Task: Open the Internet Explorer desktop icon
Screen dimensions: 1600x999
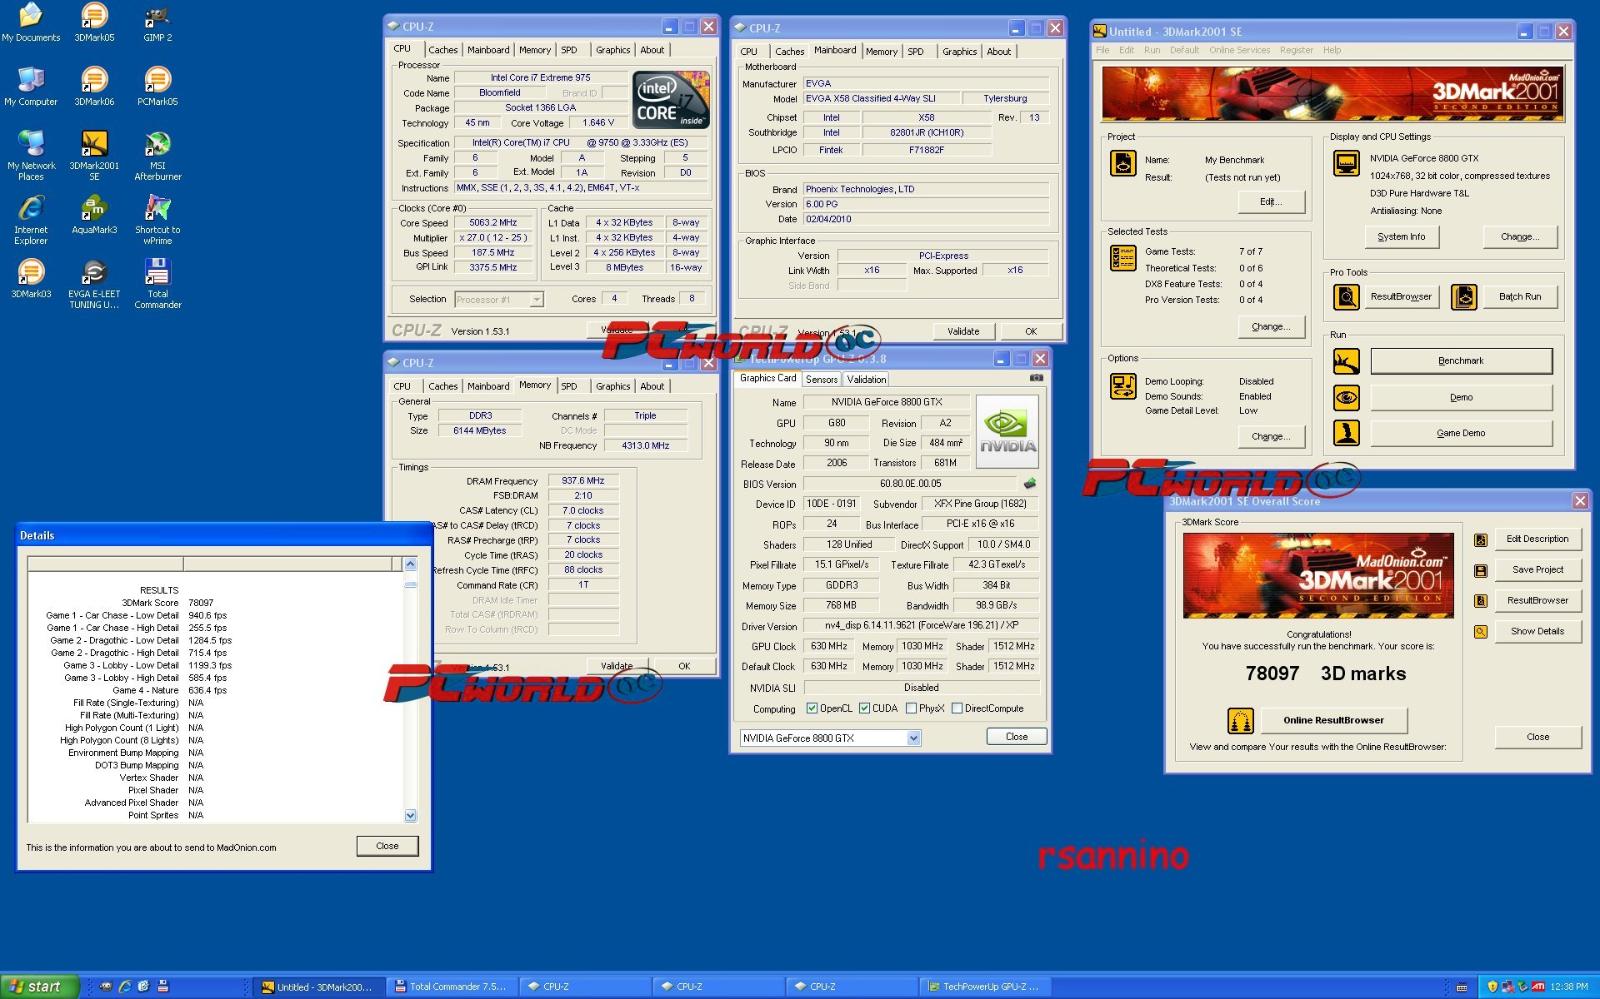Action: [x=31, y=220]
